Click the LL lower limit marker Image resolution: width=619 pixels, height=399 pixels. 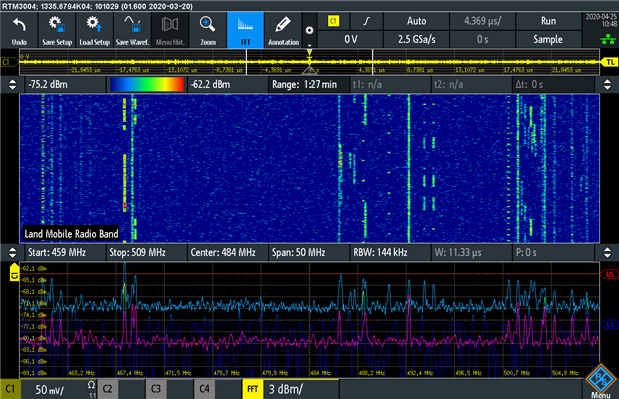point(610,325)
